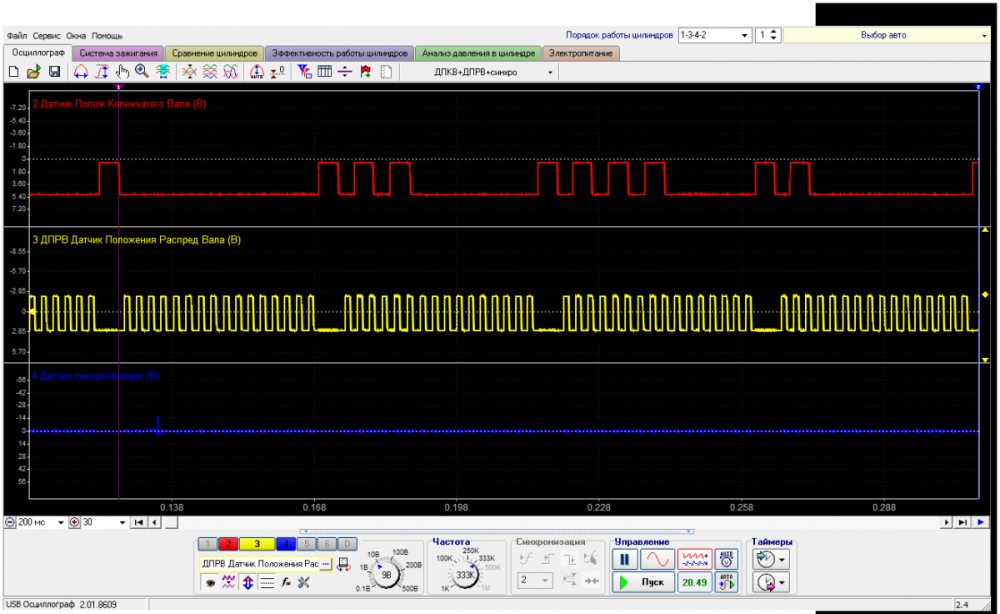Click the pause button in Управление
This screenshot has height=614, width=1000.
(x=627, y=560)
